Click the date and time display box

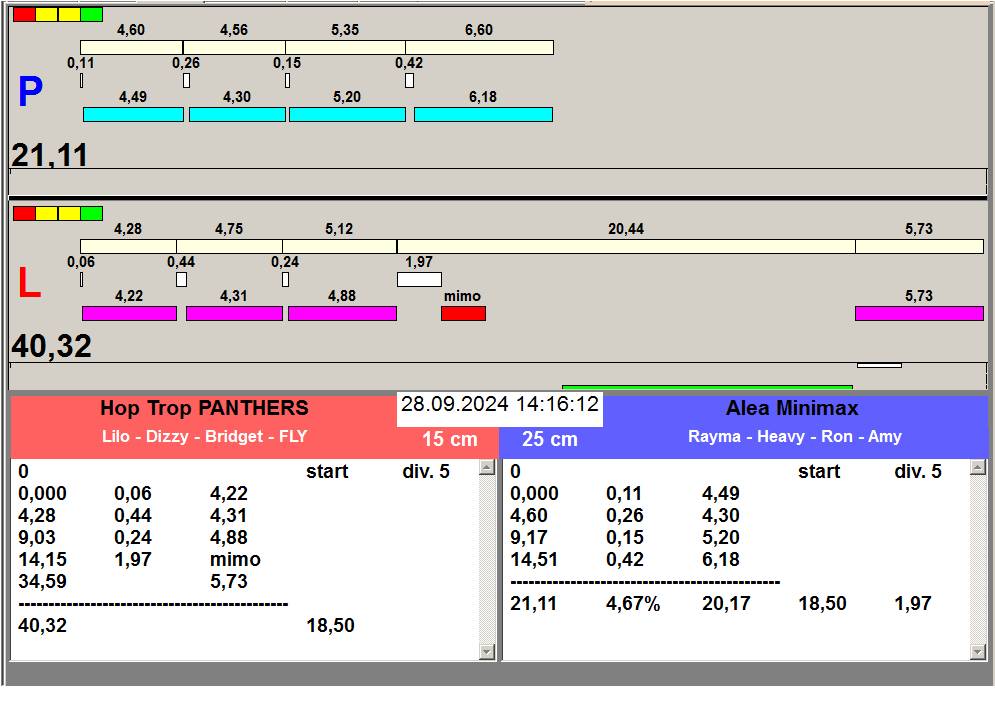[500, 405]
